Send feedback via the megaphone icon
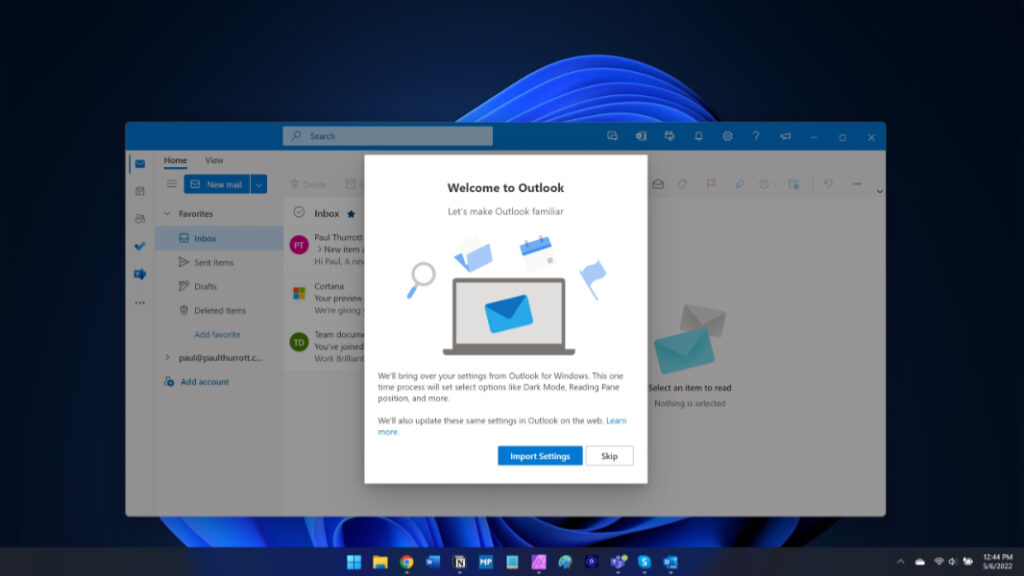This screenshot has width=1024, height=576. point(785,136)
